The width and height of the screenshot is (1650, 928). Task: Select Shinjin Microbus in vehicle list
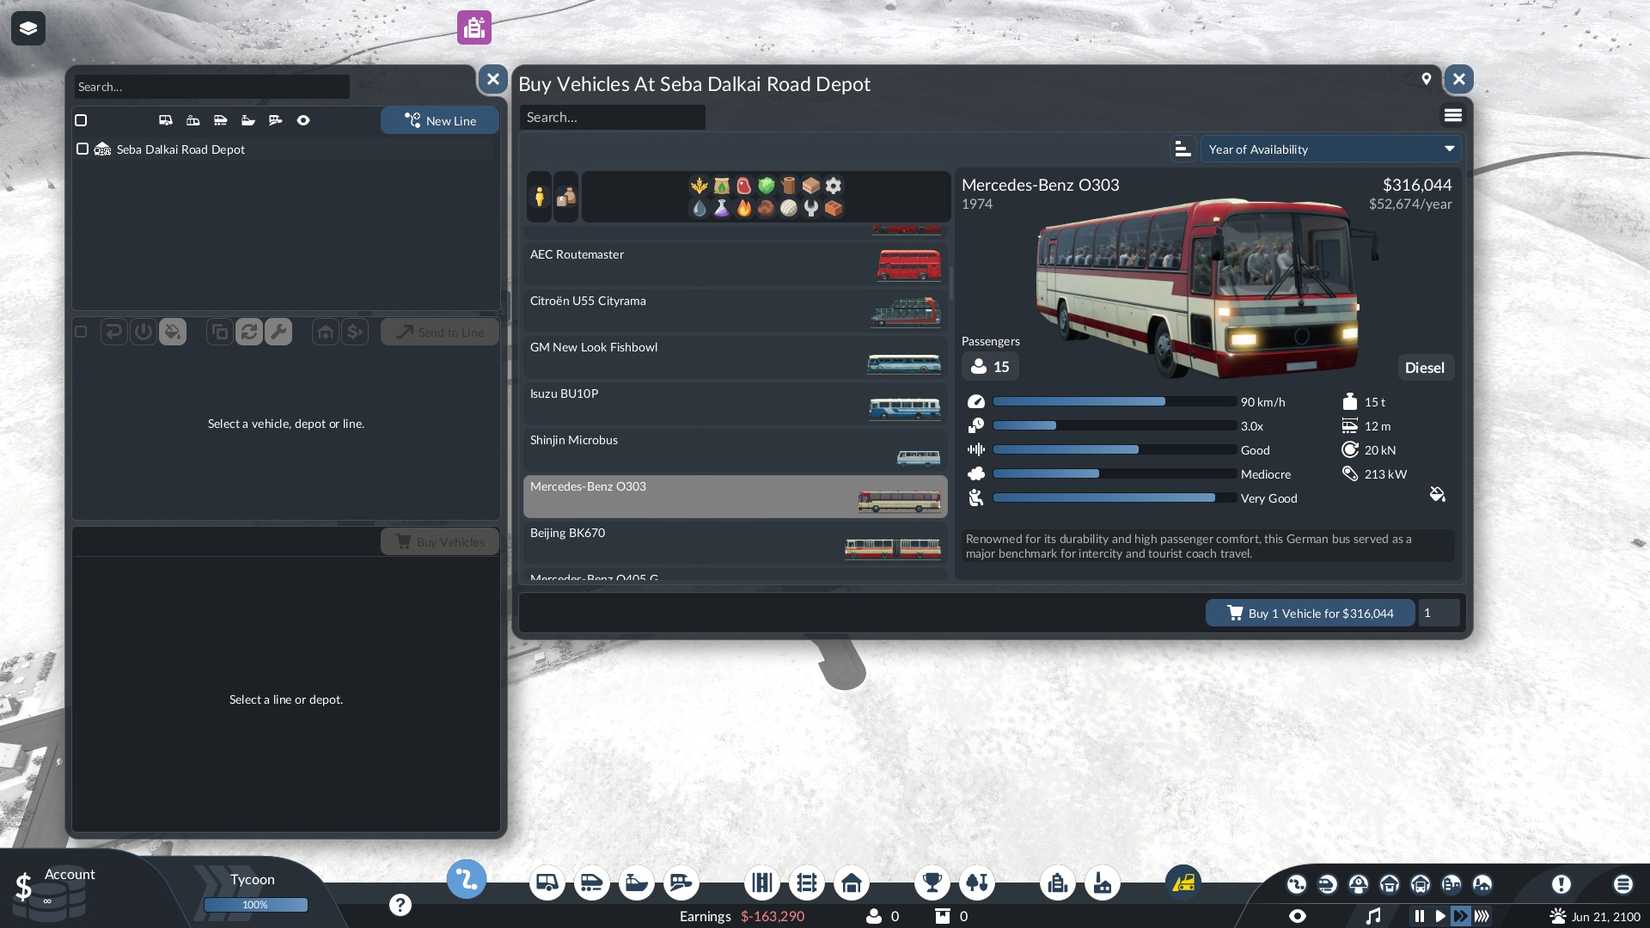[x=735, y=450]
